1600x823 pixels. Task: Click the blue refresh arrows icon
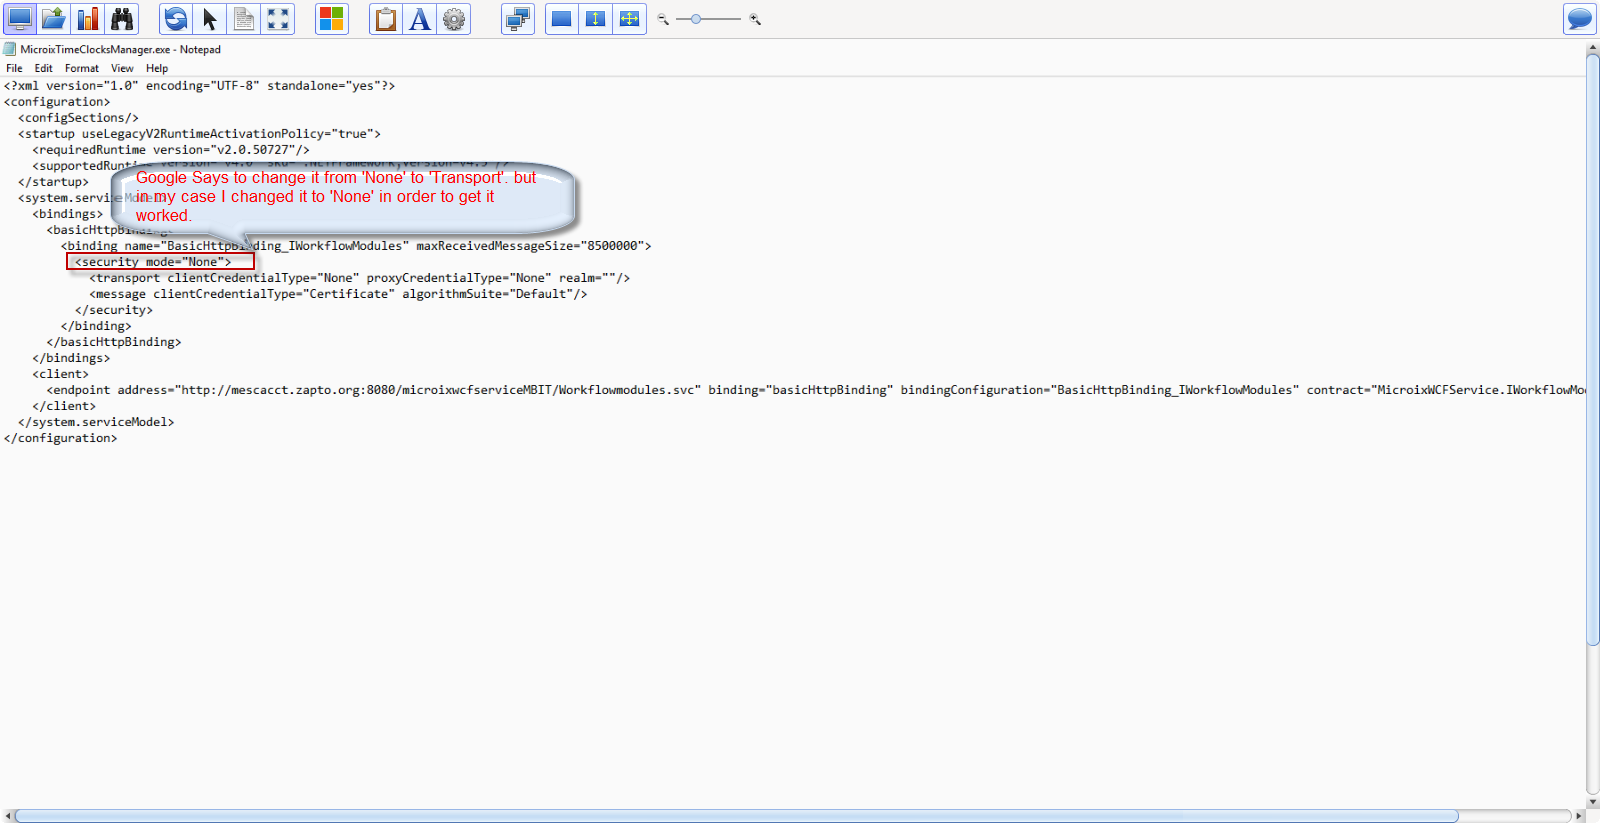point(176,19)
